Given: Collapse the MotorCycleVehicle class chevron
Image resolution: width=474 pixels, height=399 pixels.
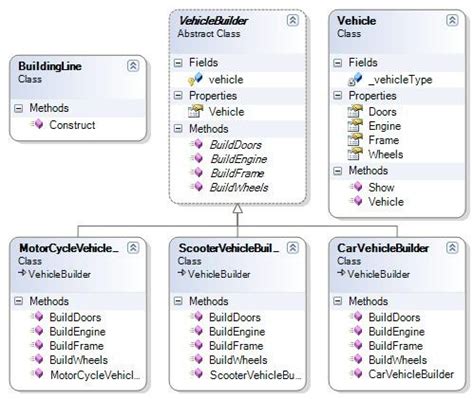Looking at the screenshot, I should tap(133, 248).
